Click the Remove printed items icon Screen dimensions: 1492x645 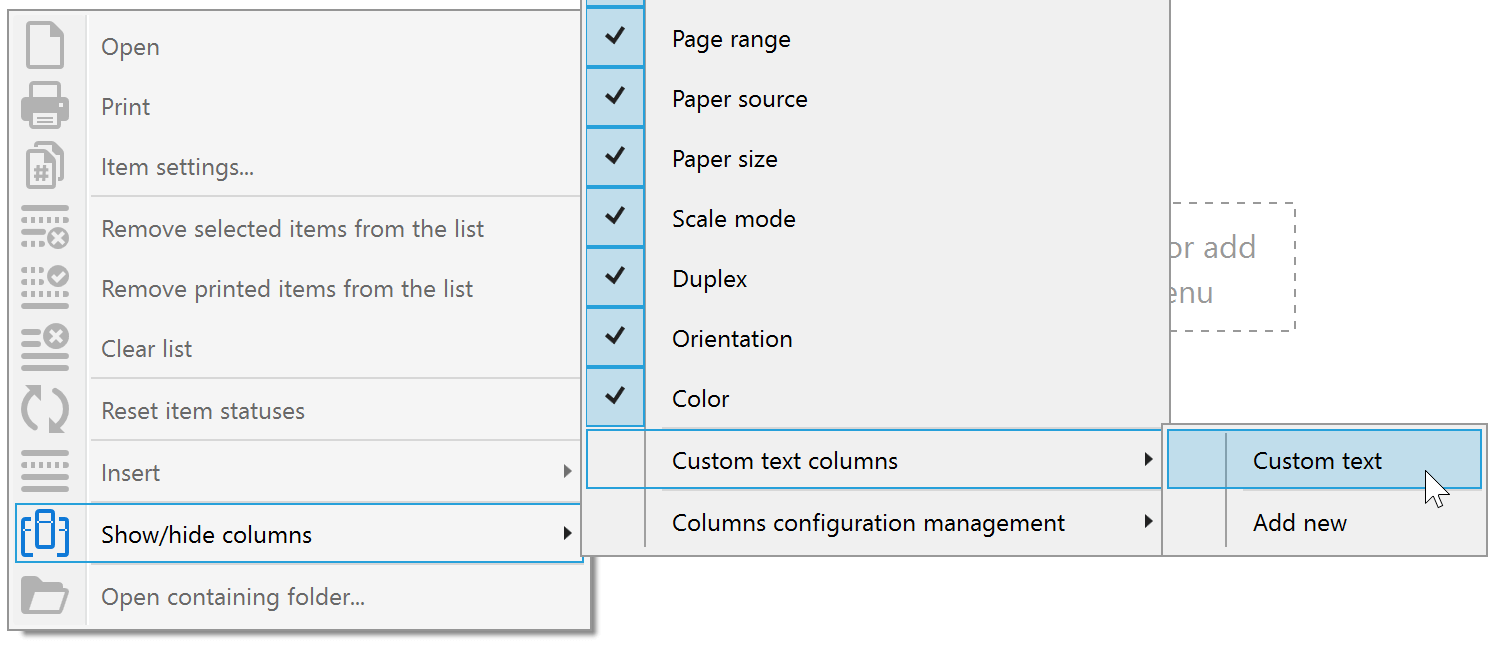(45, 288)
